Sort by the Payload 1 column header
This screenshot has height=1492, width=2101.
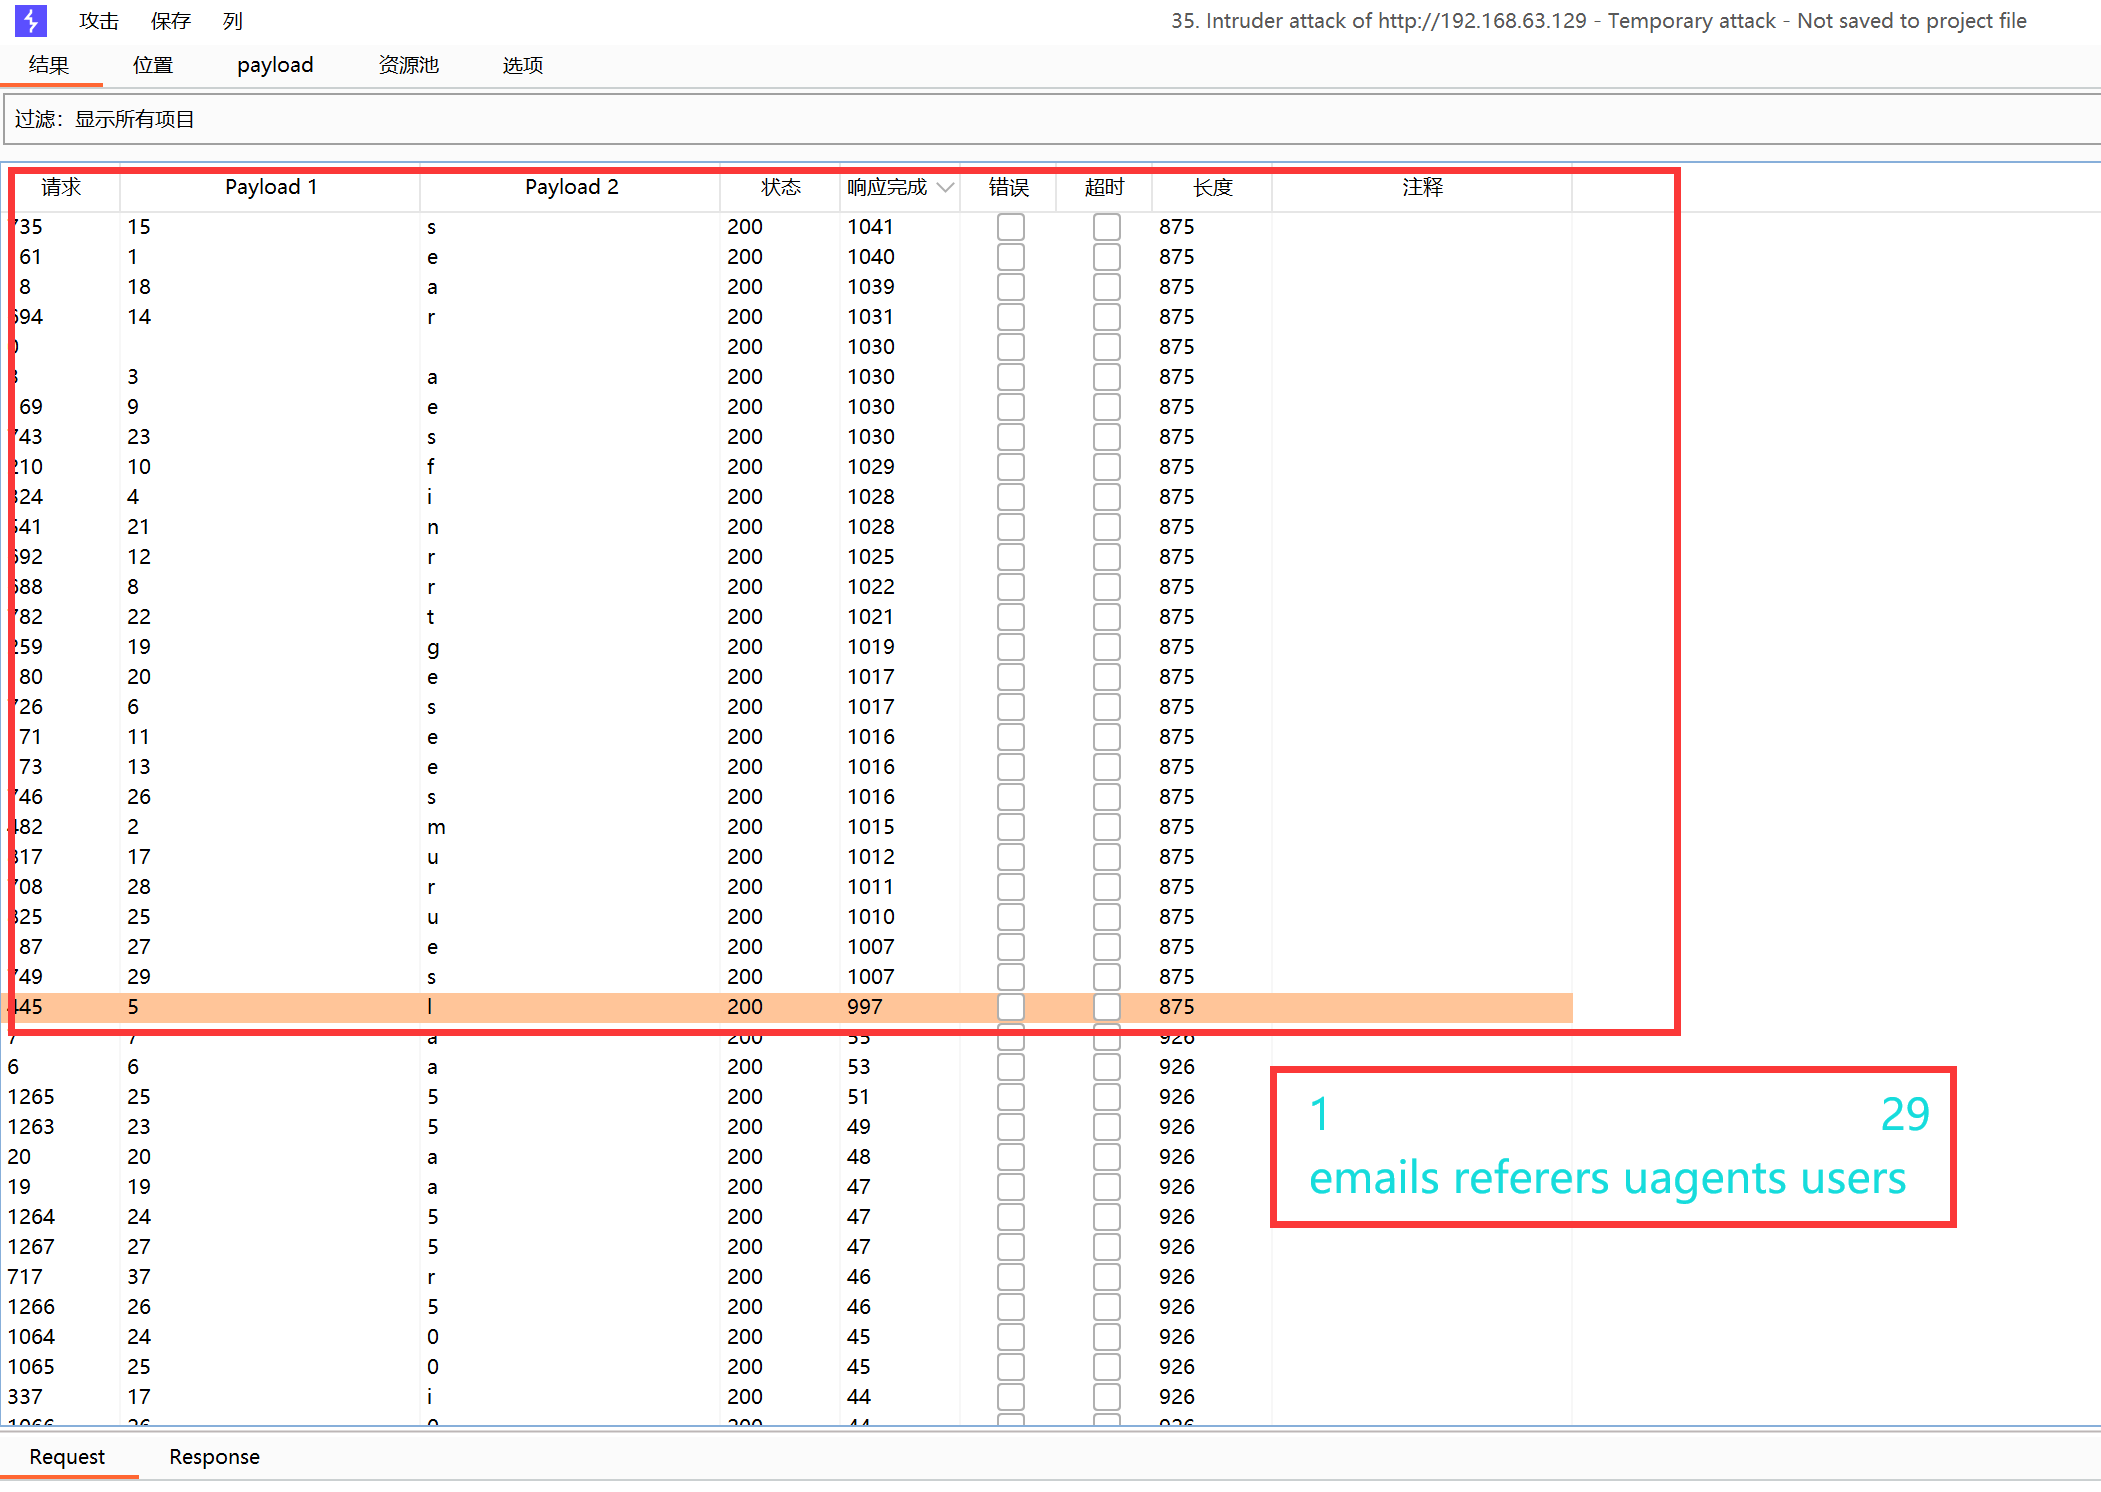tap(271, 187)
